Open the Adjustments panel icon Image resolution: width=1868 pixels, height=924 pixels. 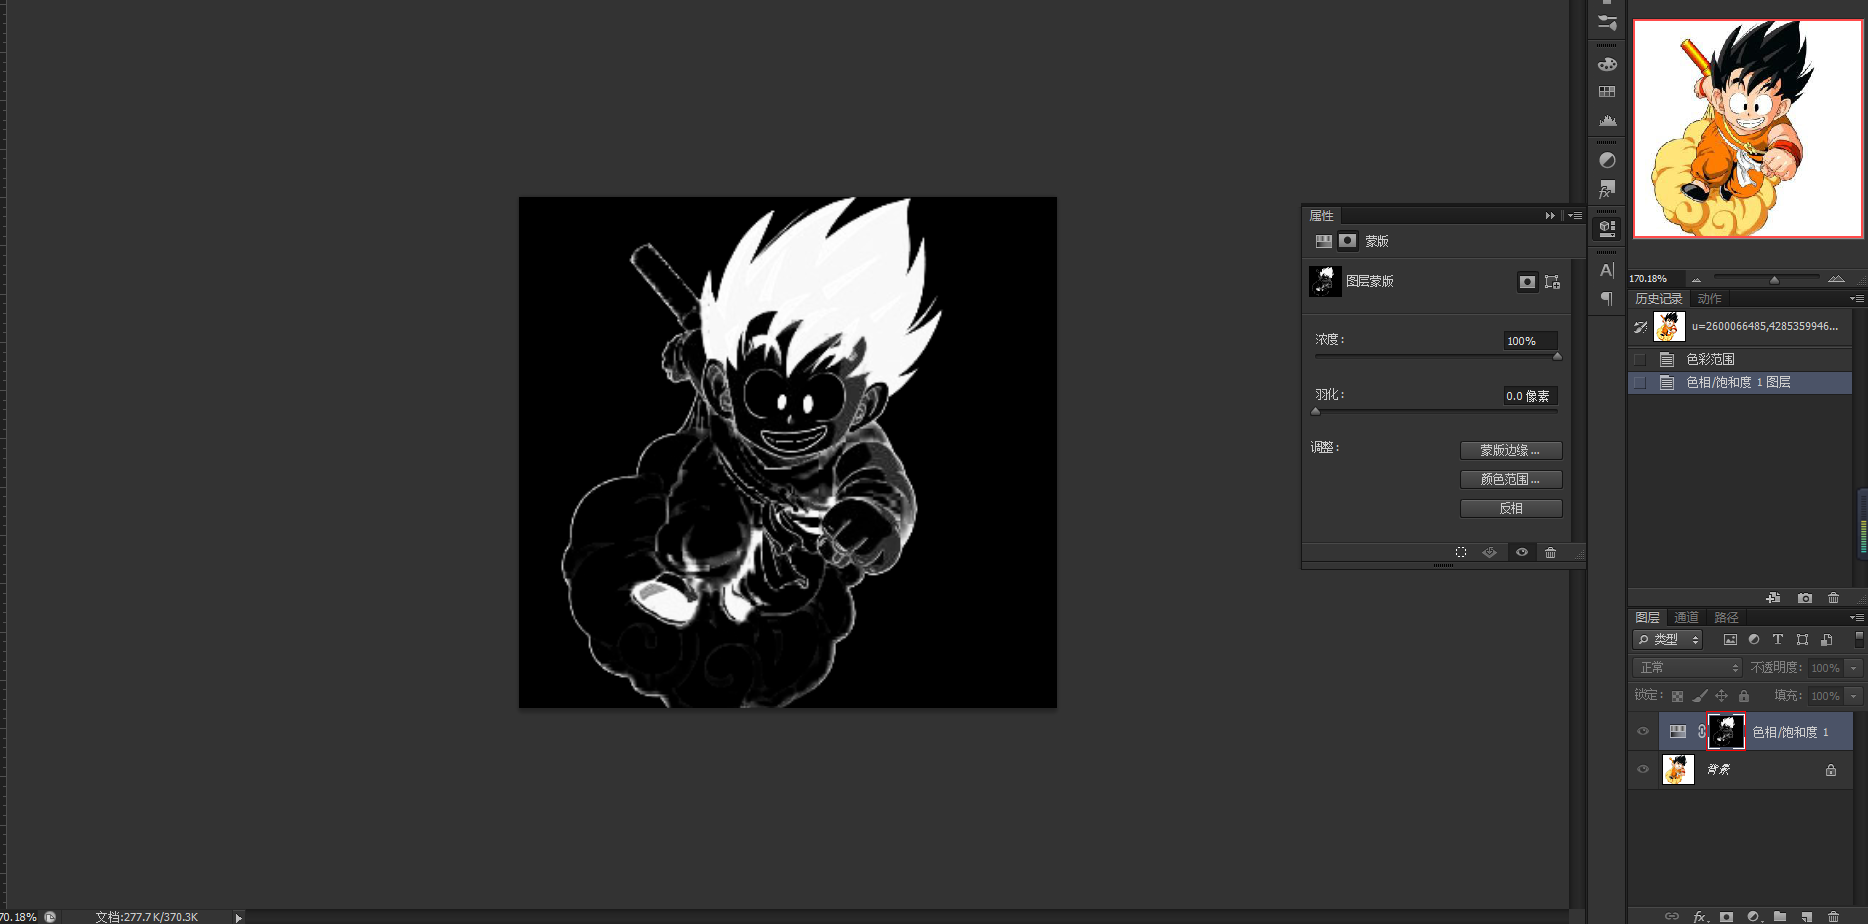(1607, 160)
